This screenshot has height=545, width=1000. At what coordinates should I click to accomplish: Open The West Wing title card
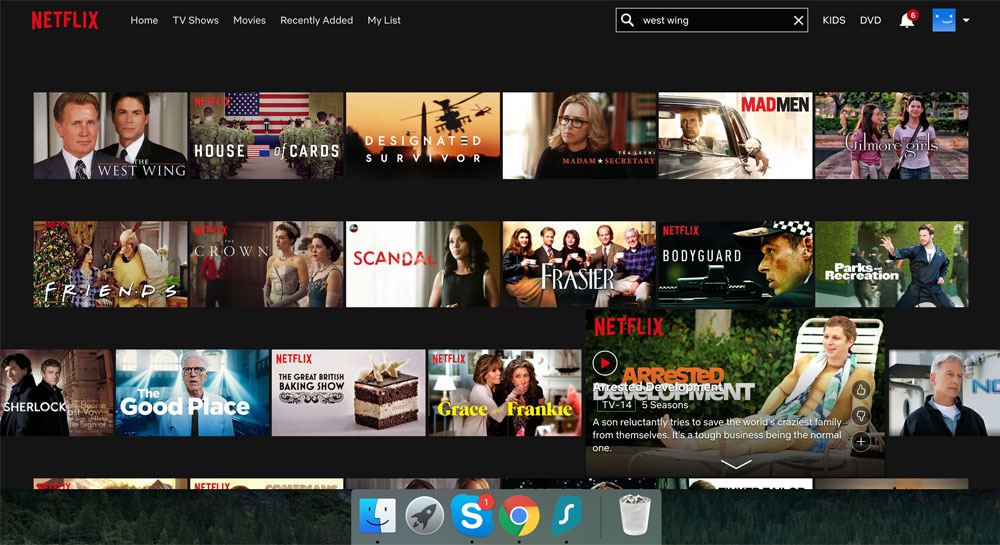pos(110,136)
